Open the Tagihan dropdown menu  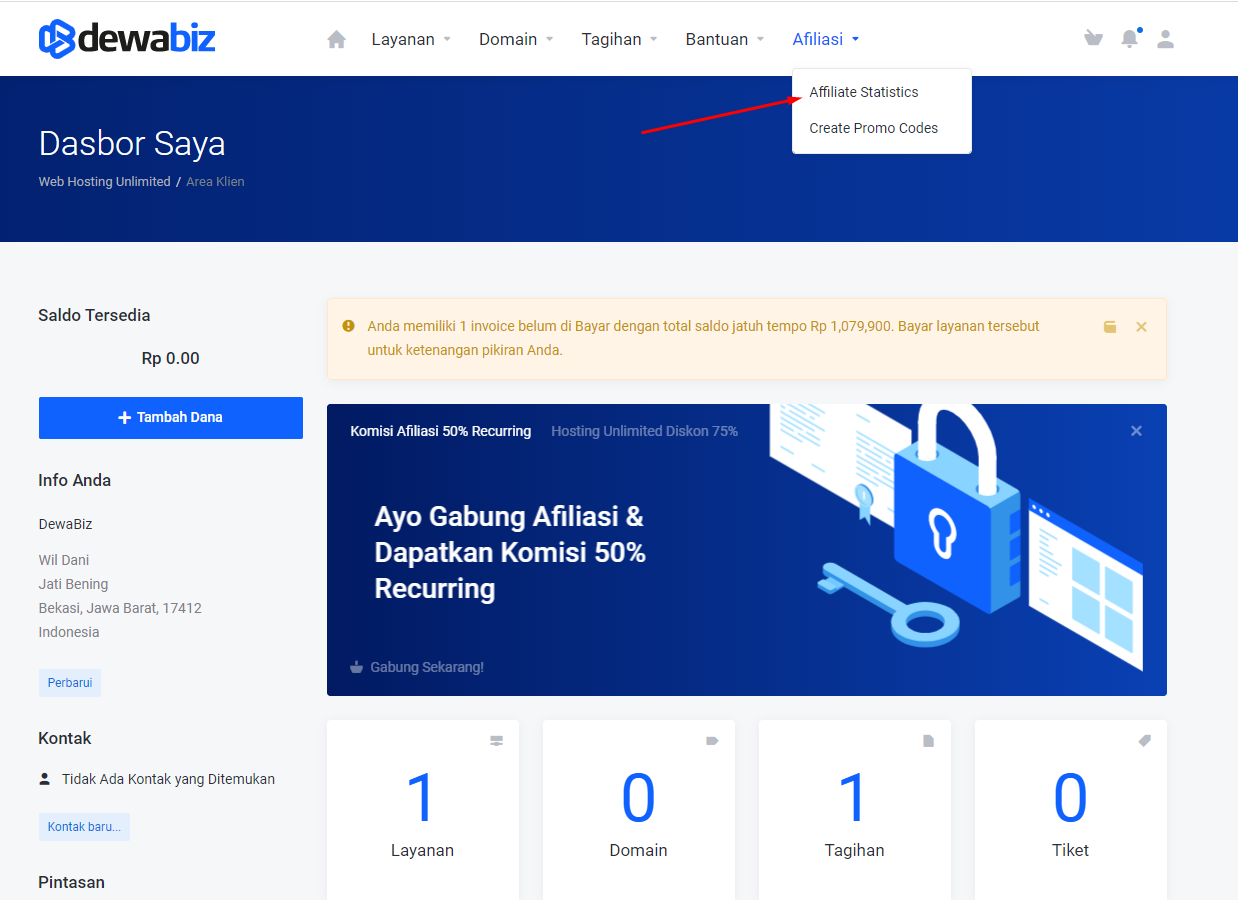click(x=619, y=40)
